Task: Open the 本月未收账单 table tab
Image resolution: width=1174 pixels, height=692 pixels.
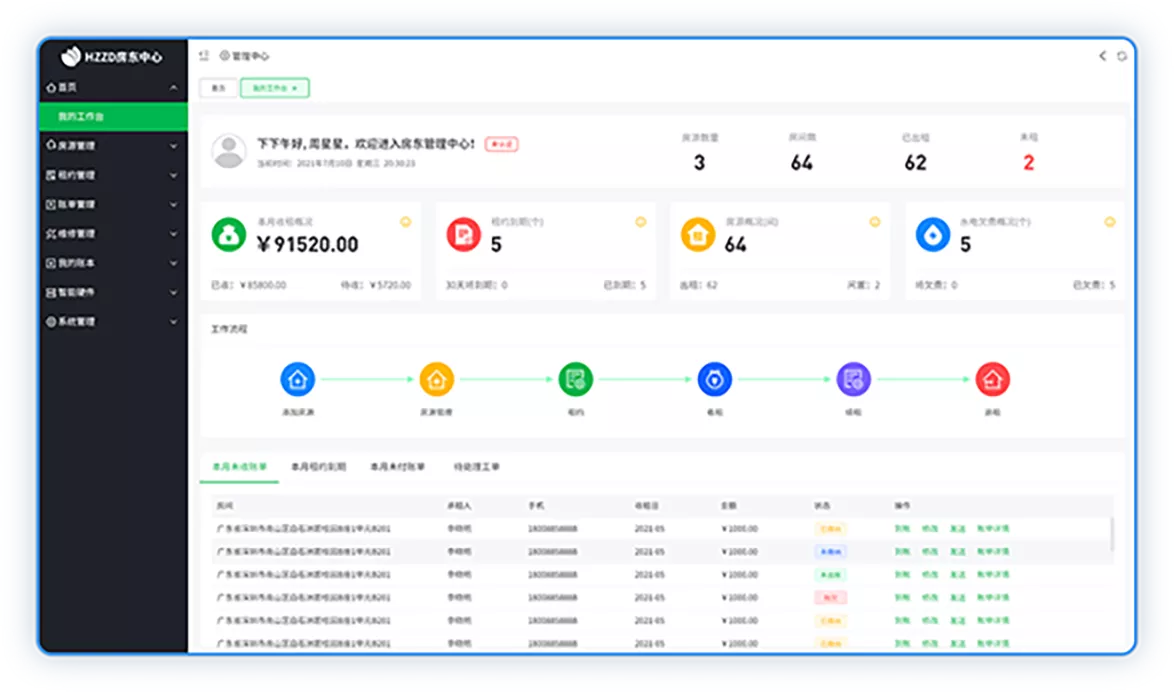Action: click(240, 467)
